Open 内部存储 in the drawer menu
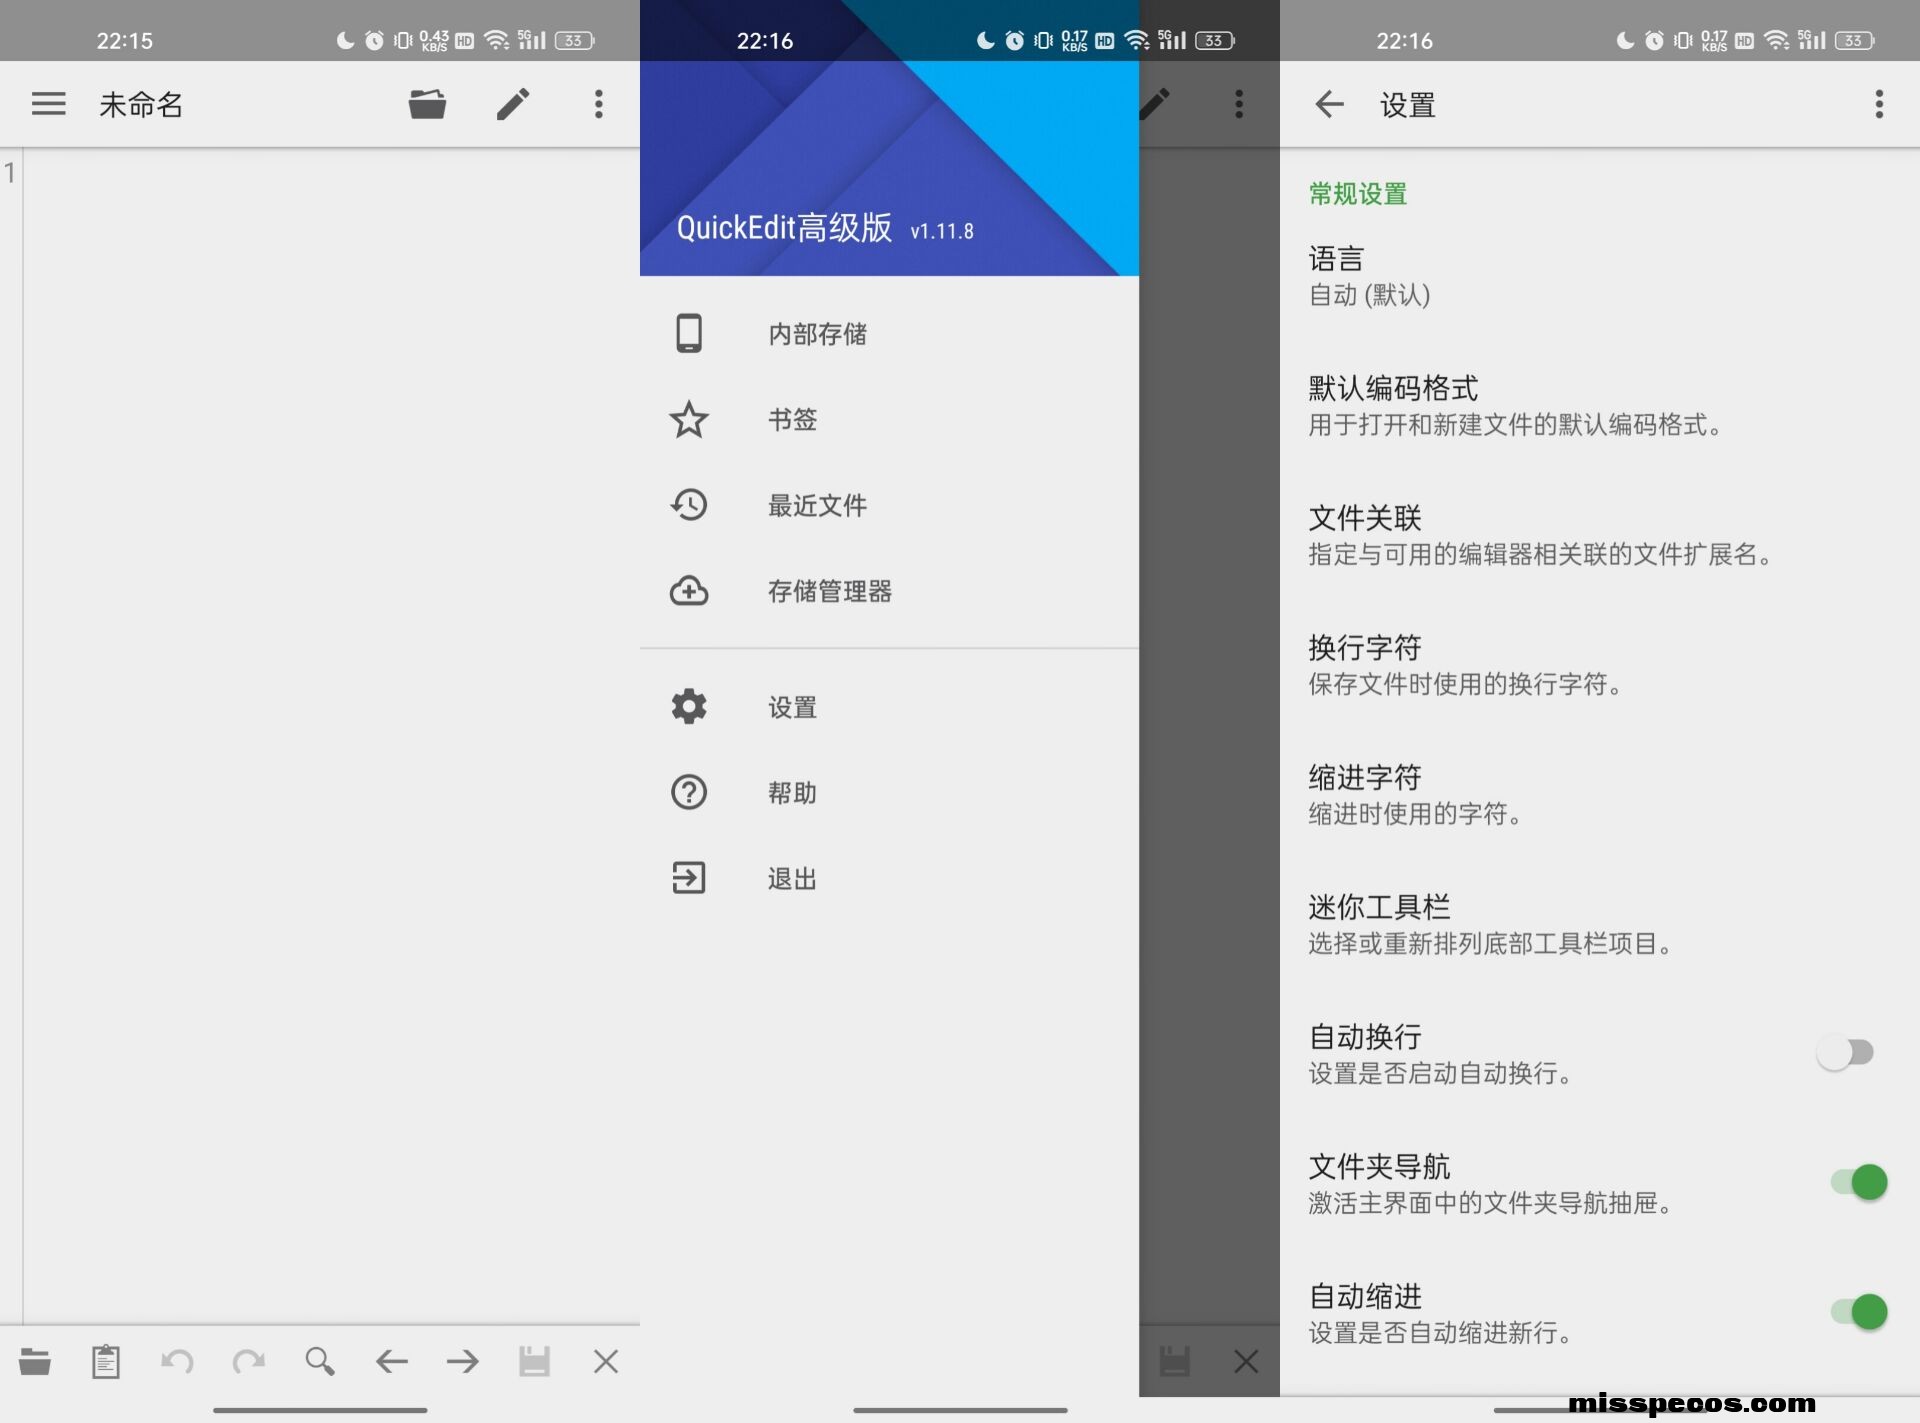The image size is (1920, 1423). point(889,333)
